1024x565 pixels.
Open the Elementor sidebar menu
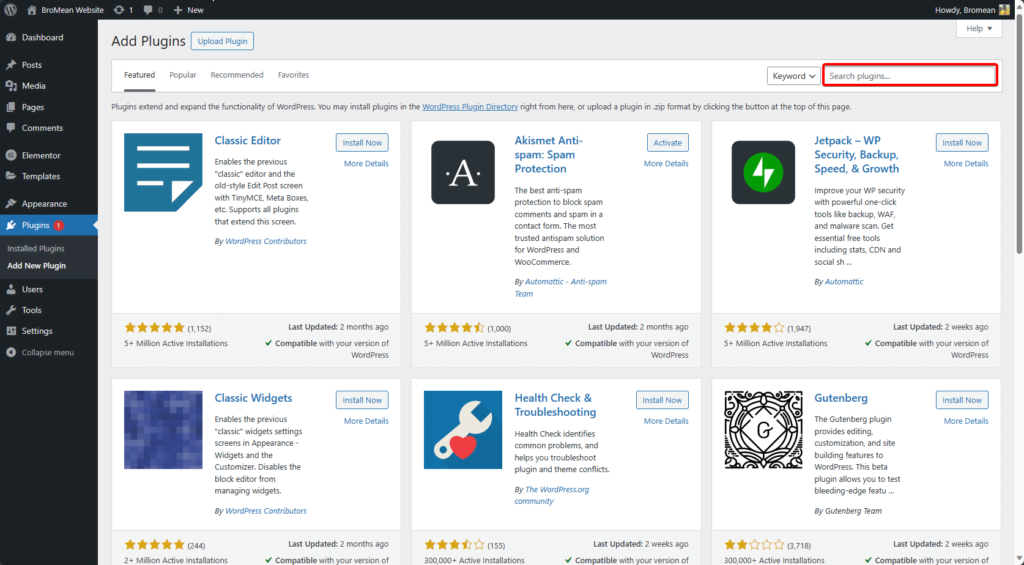click(x=41, y=155)
